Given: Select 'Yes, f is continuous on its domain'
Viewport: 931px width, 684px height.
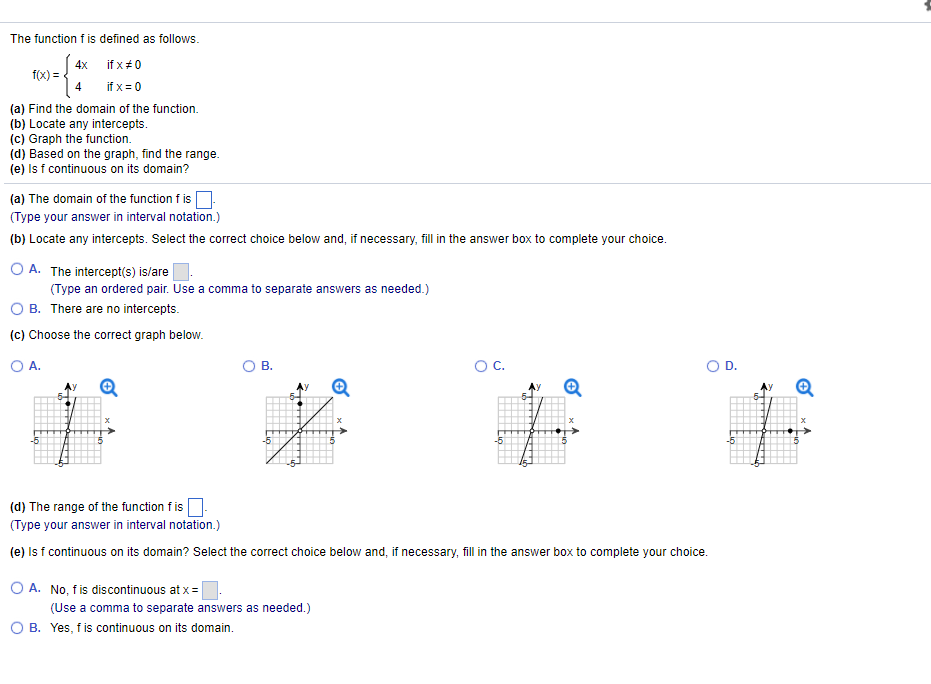Looking at the screenshot, I should point(17,627).
